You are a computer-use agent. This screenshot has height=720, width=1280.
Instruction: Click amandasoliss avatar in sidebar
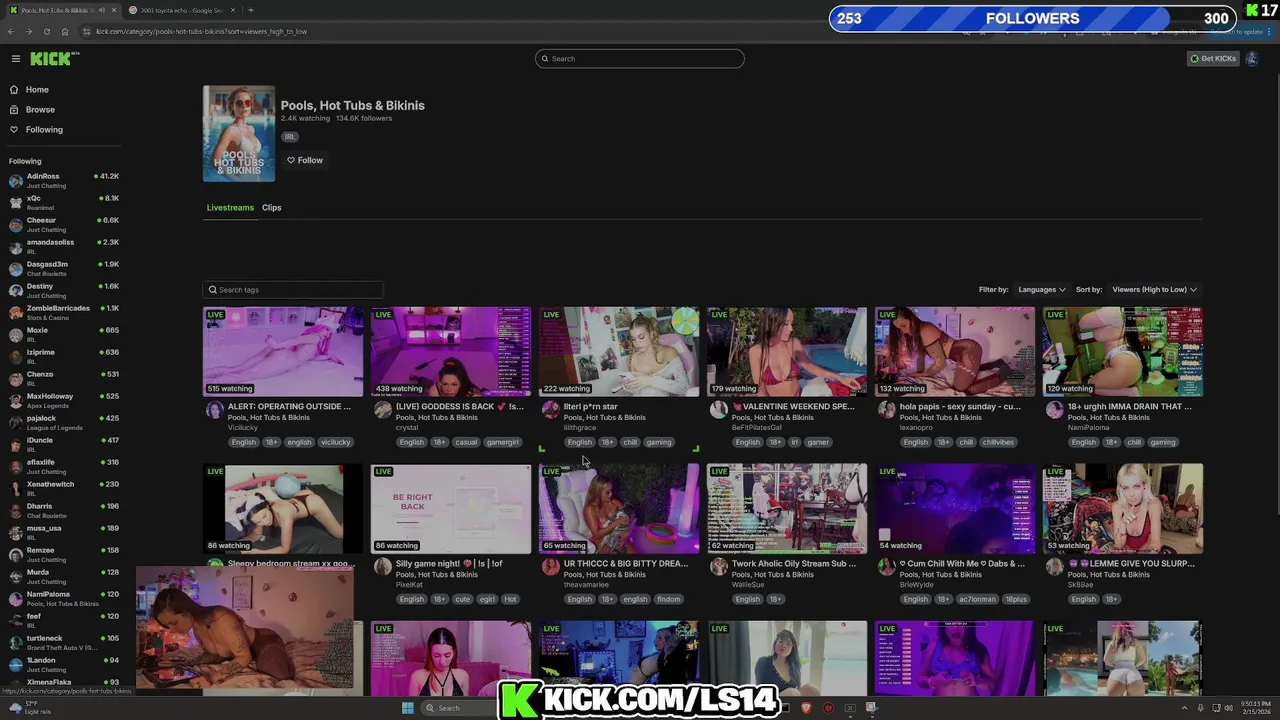pyautogui.click(x=15, y=246)
